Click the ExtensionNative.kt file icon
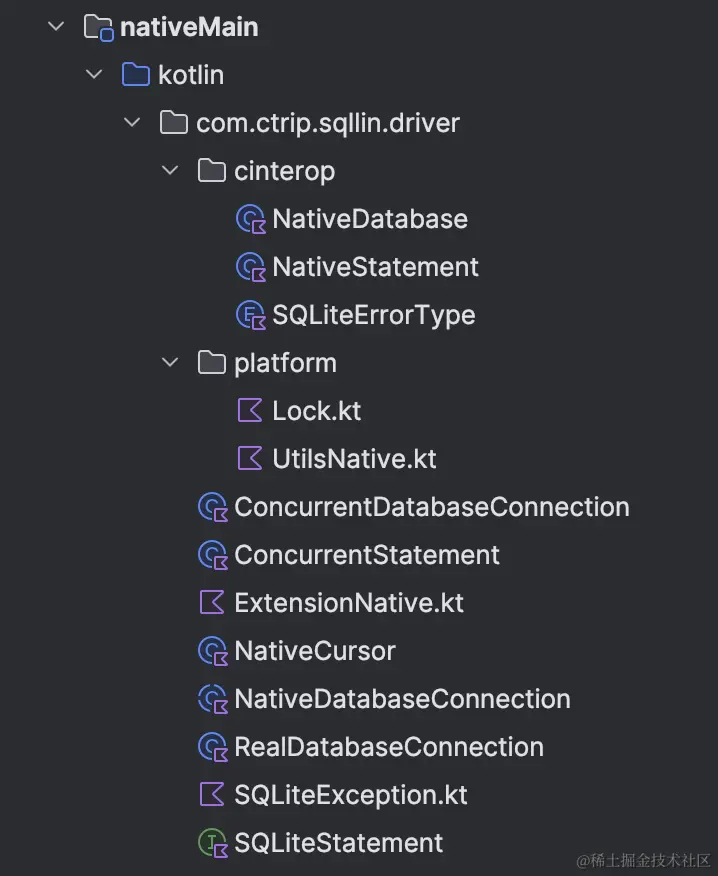The width and height of the screenshot is (718, 876). (x=212, y=603)
